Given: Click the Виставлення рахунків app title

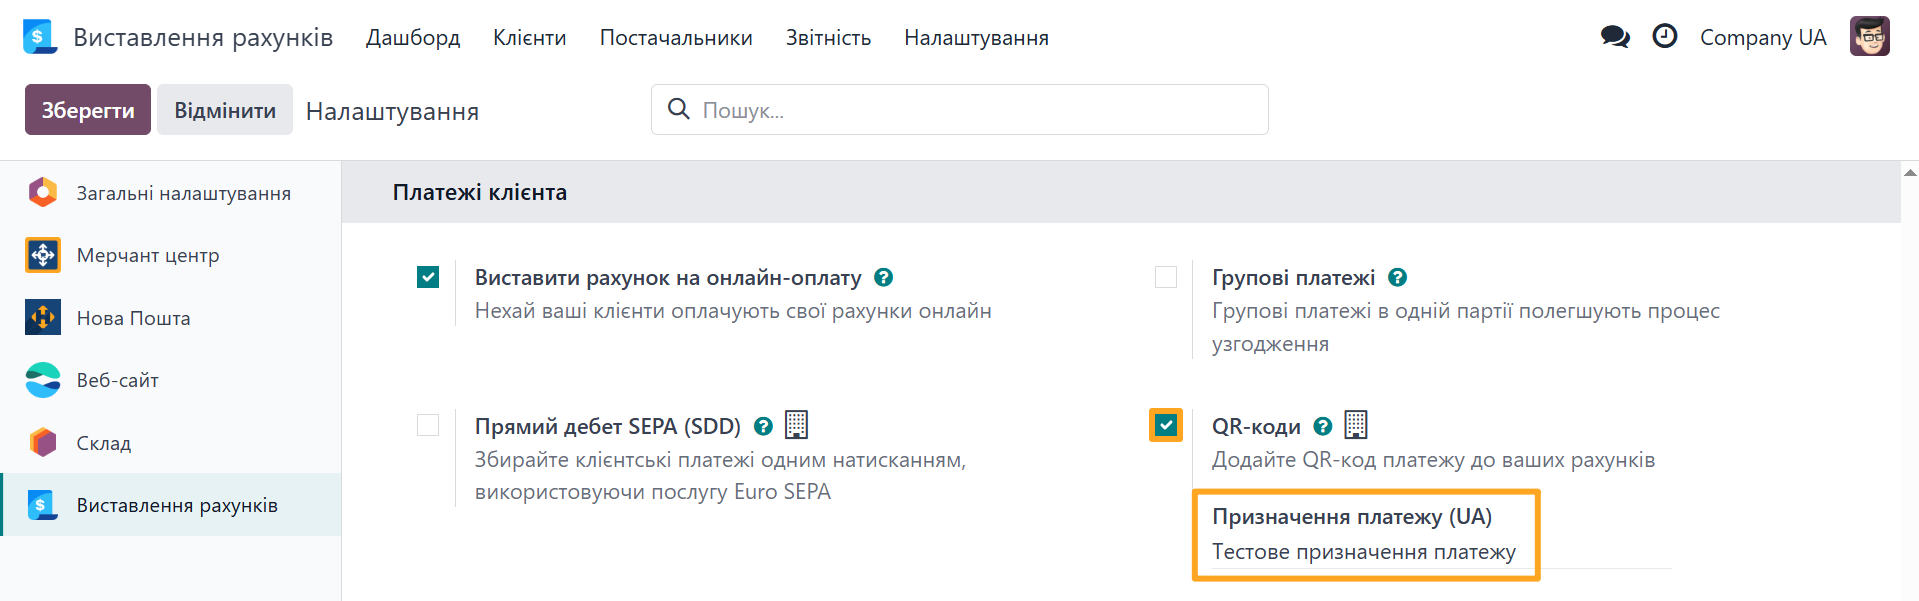Looking at the screenshot, I should pos(203,37).
